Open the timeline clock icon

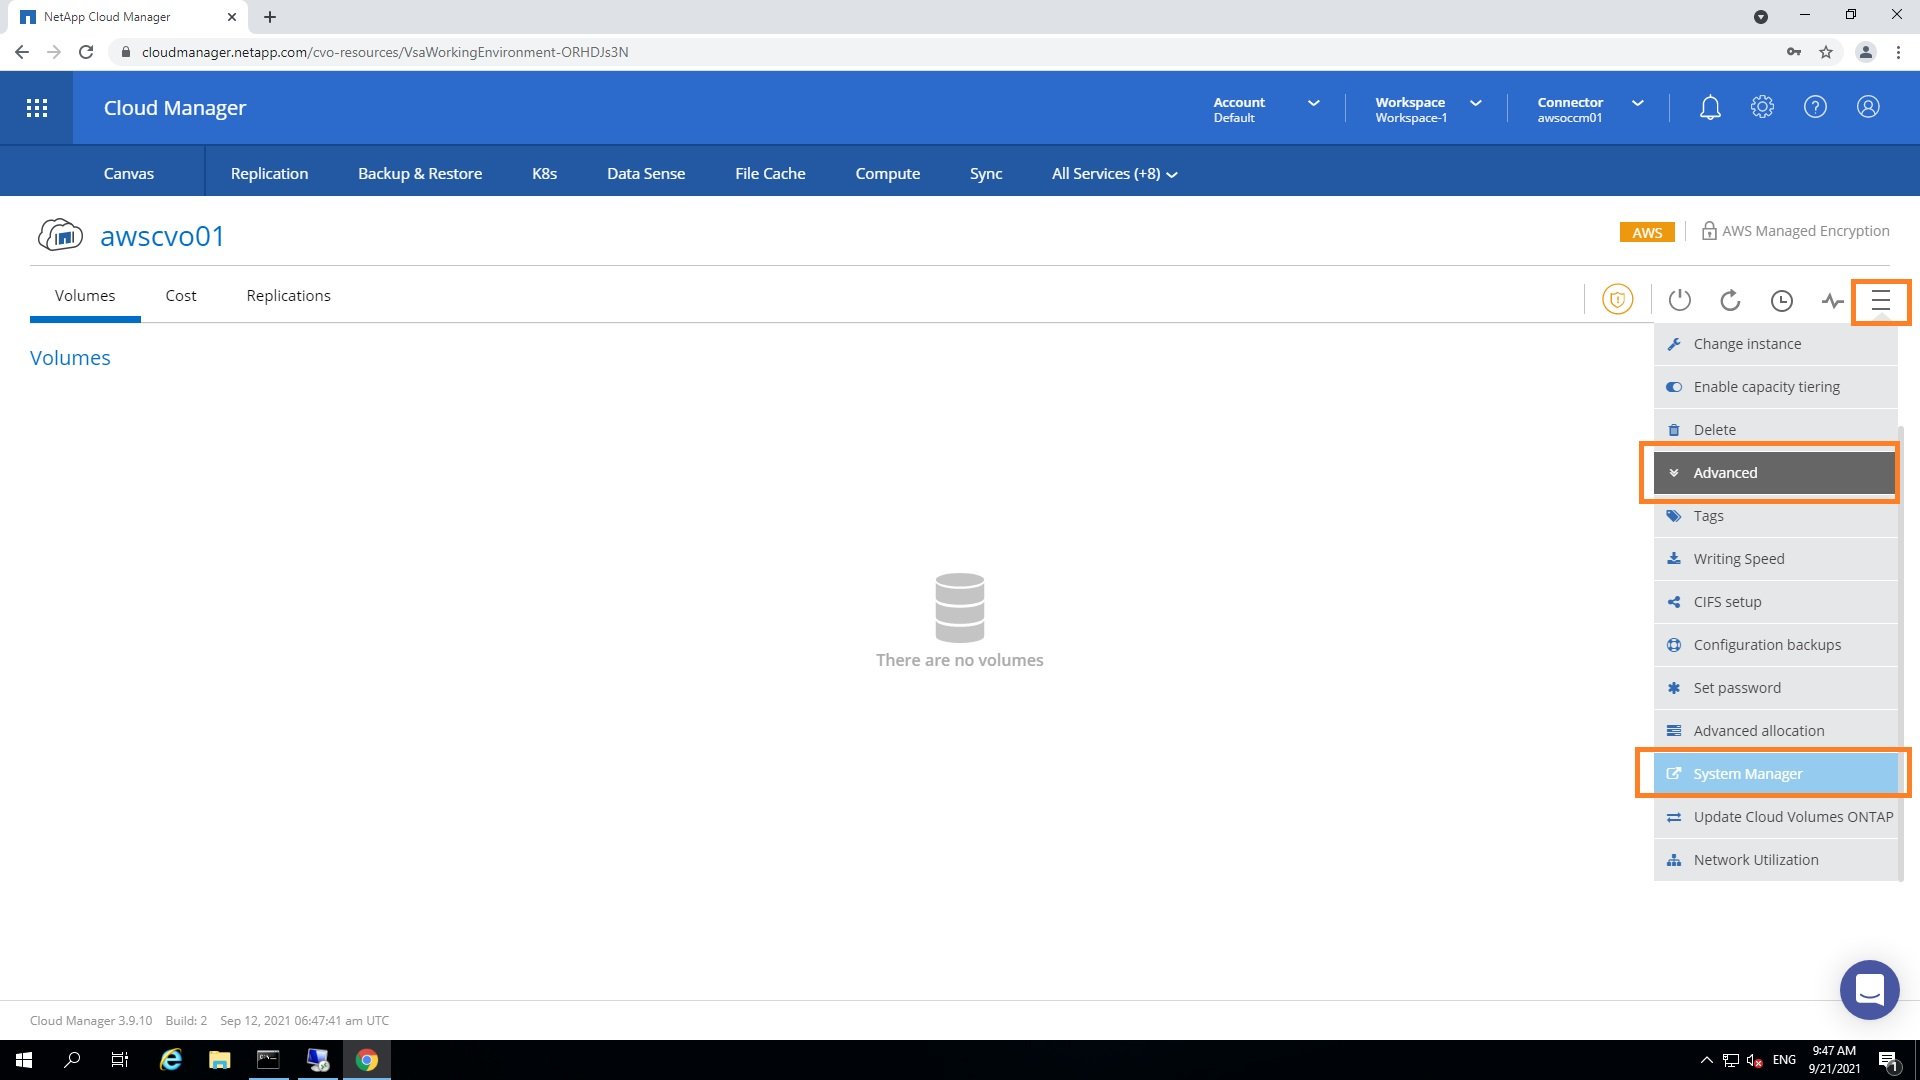pos(1781,300)
